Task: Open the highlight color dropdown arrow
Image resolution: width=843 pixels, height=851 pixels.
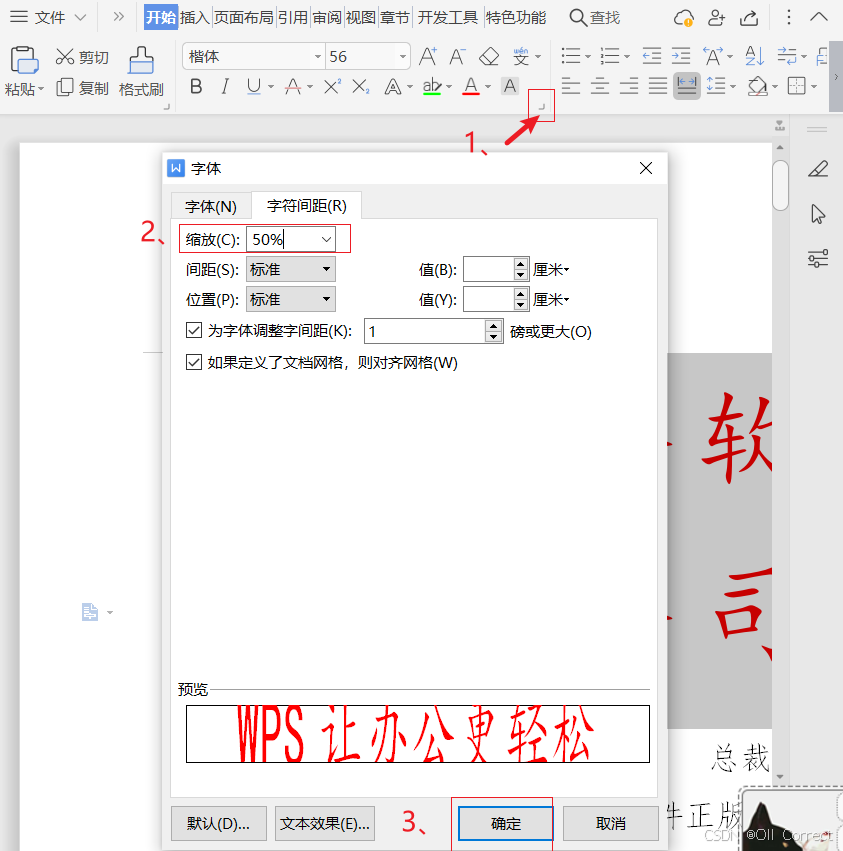Action: 448,86
